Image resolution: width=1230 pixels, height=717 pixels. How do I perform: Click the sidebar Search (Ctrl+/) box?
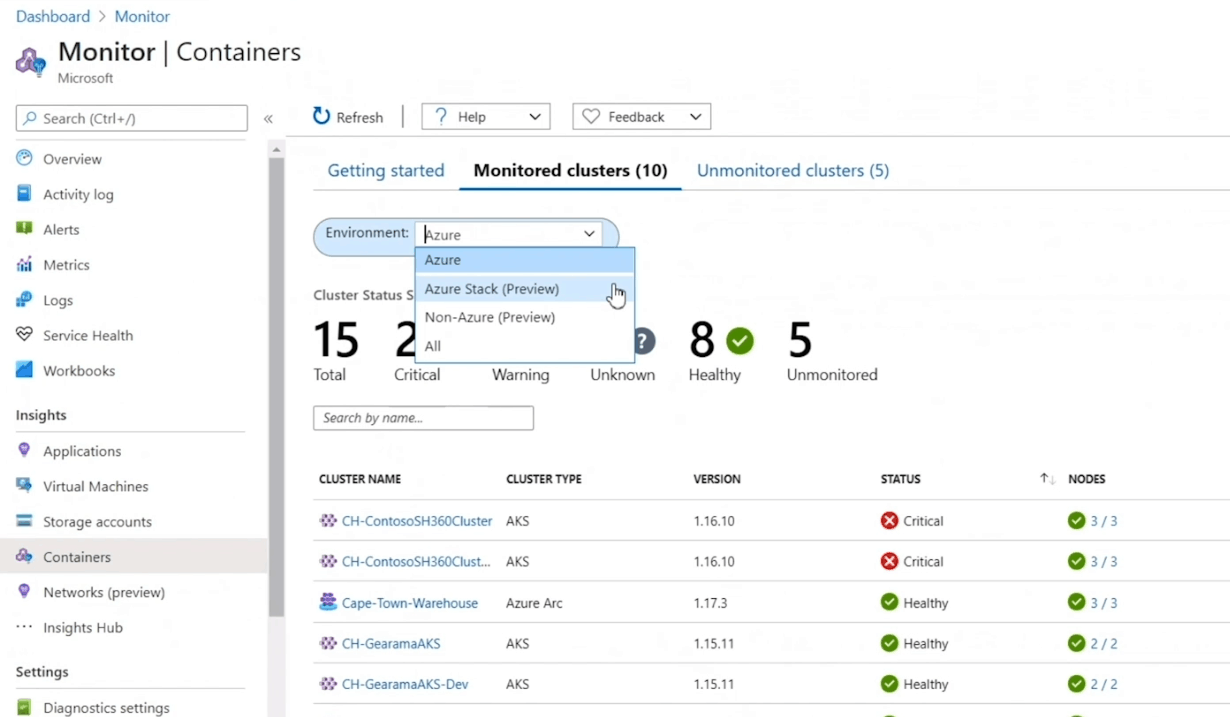(x=132, y=118)
